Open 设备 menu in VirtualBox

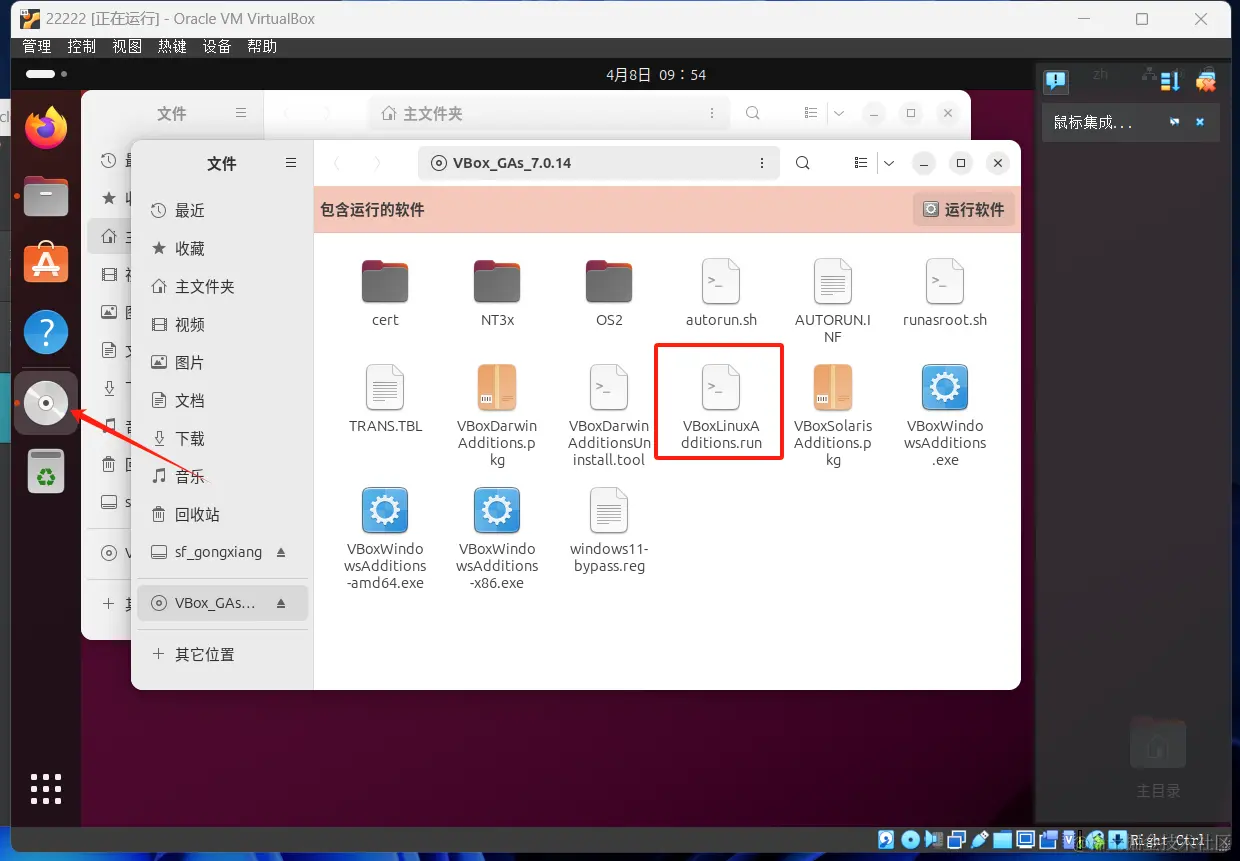coord(217,47)
